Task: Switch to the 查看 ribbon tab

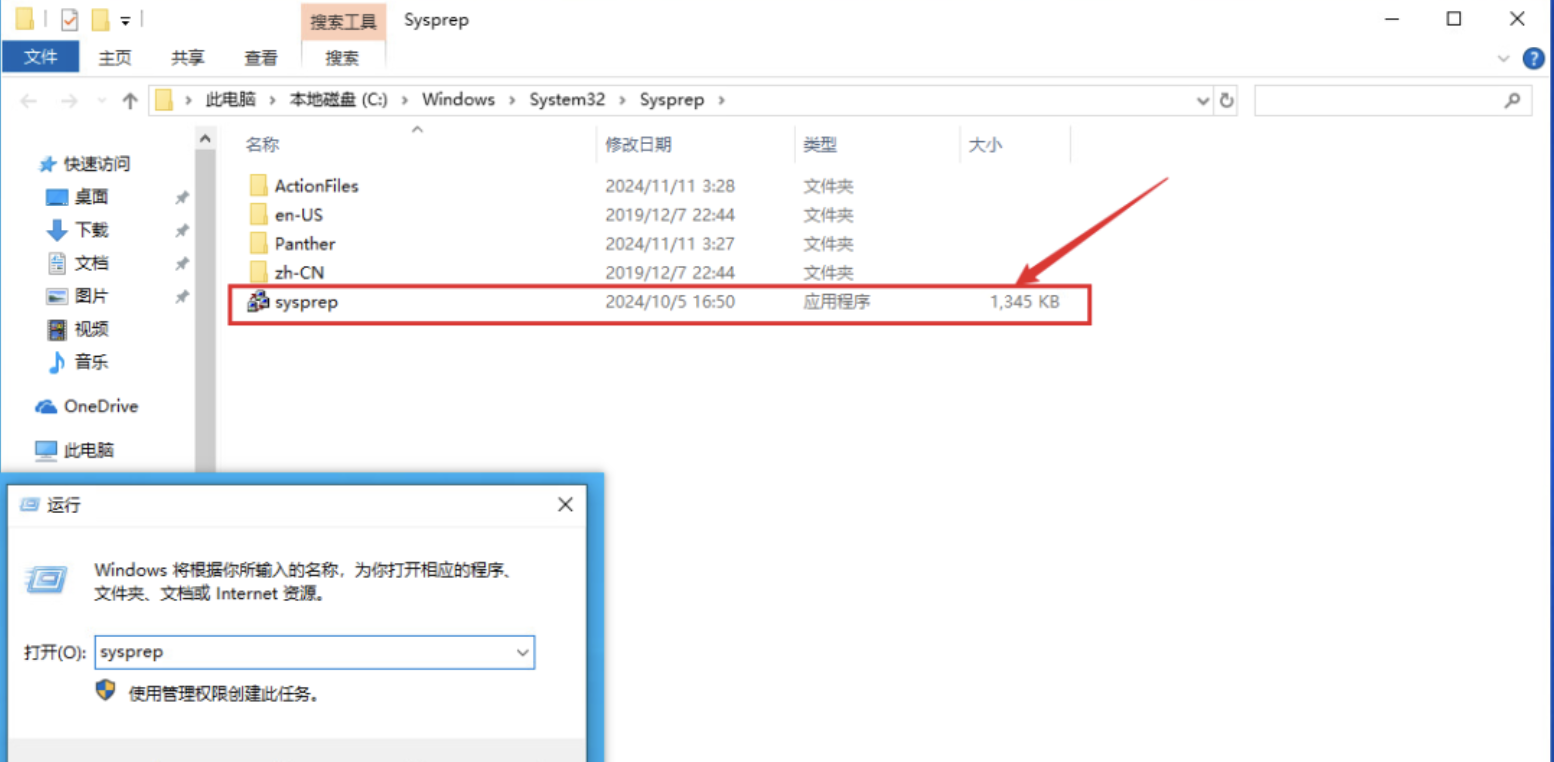Action: click(x=261, y=58)
